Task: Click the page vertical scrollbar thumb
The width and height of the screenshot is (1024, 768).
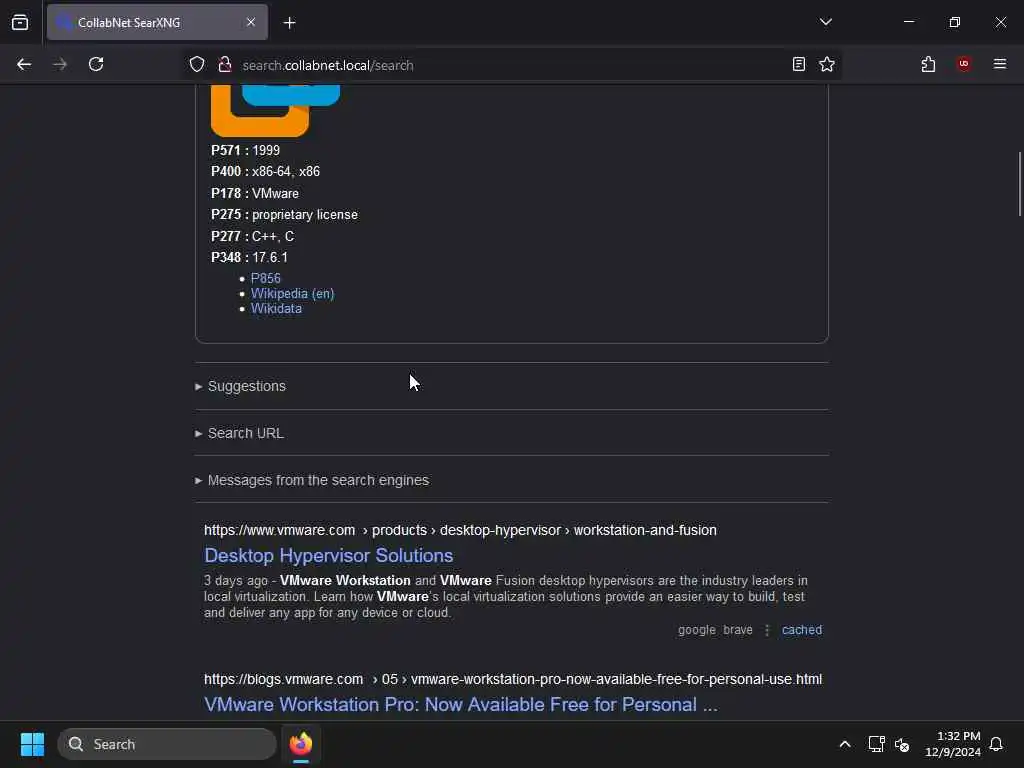Action: coord(1019,184)
